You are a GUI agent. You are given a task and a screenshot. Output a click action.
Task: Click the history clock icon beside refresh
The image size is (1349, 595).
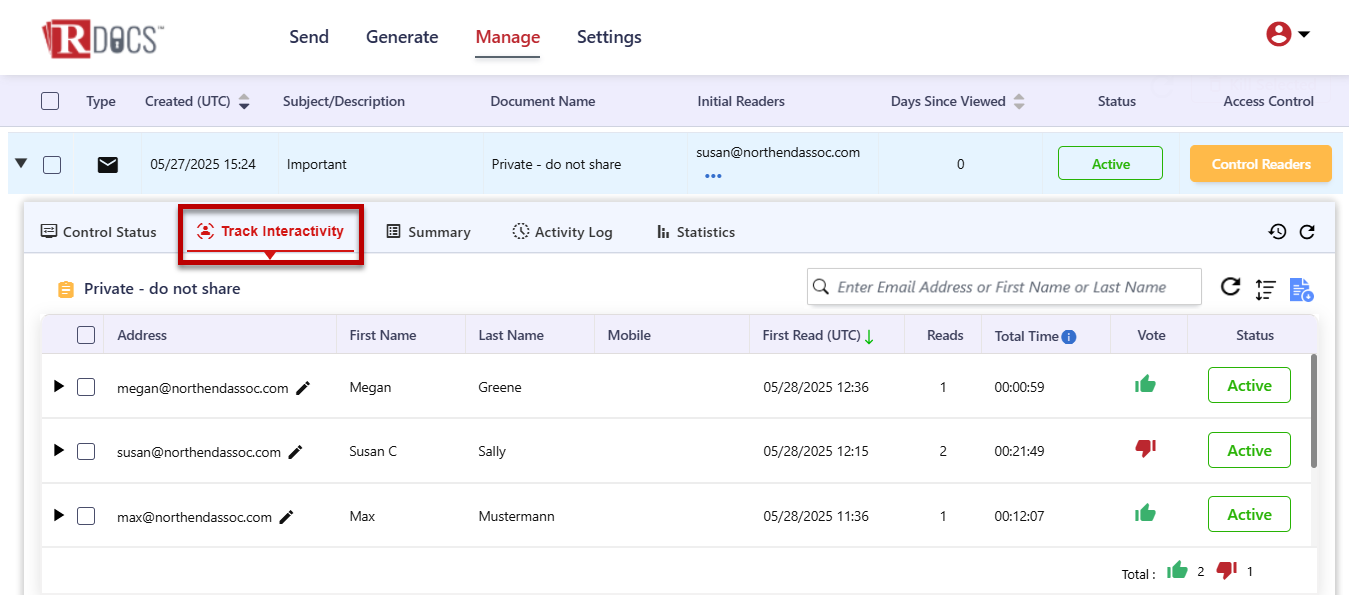(1277, 232)
